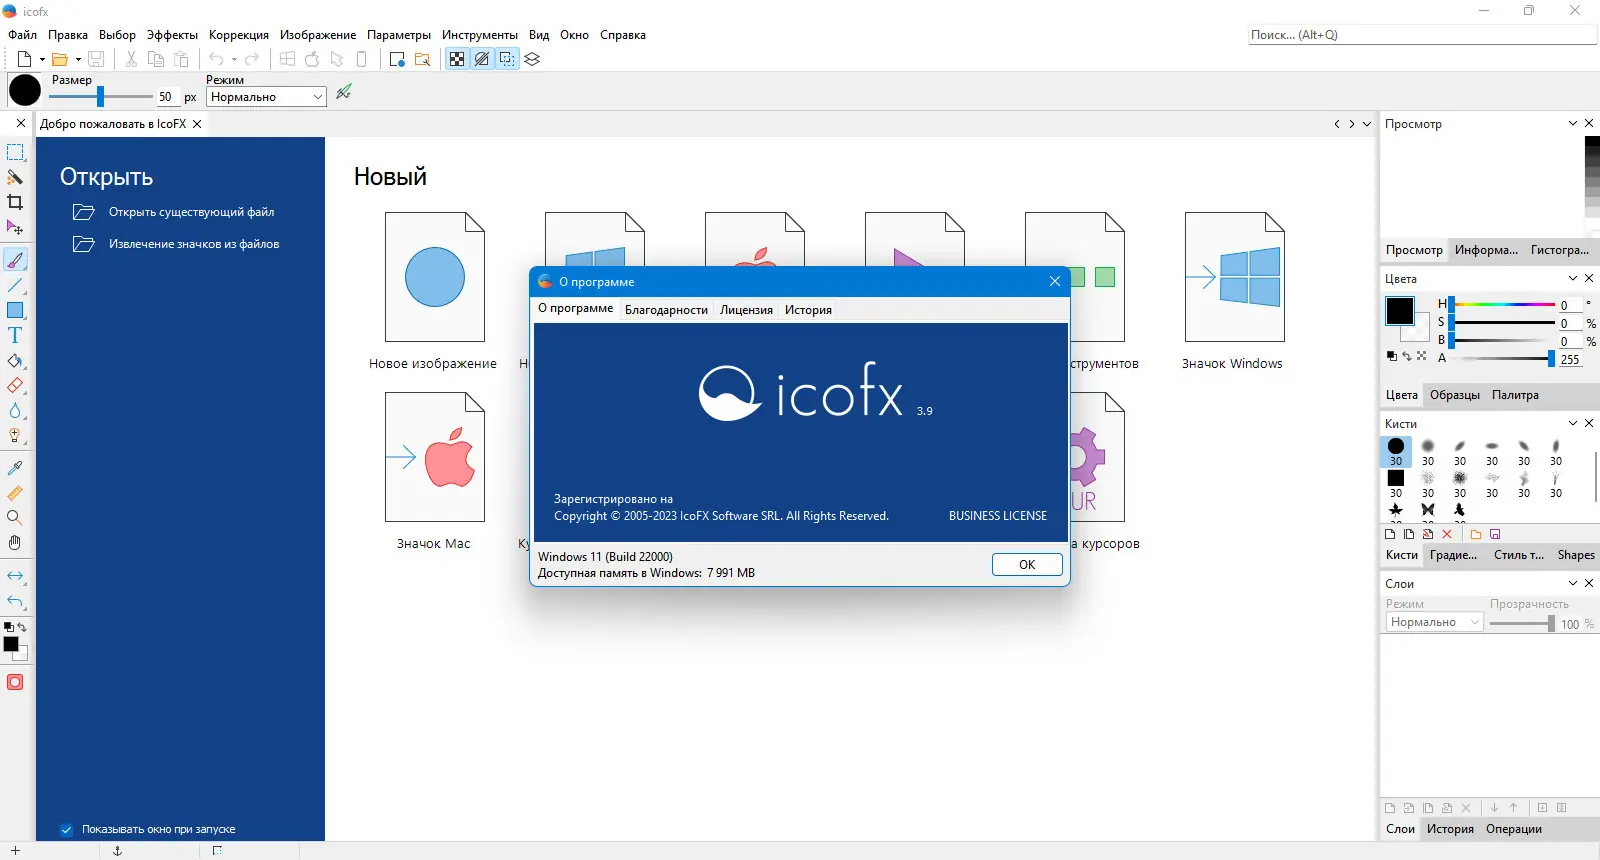
Task: Select the dodge lightbulb tool
Action: [15, 435]
